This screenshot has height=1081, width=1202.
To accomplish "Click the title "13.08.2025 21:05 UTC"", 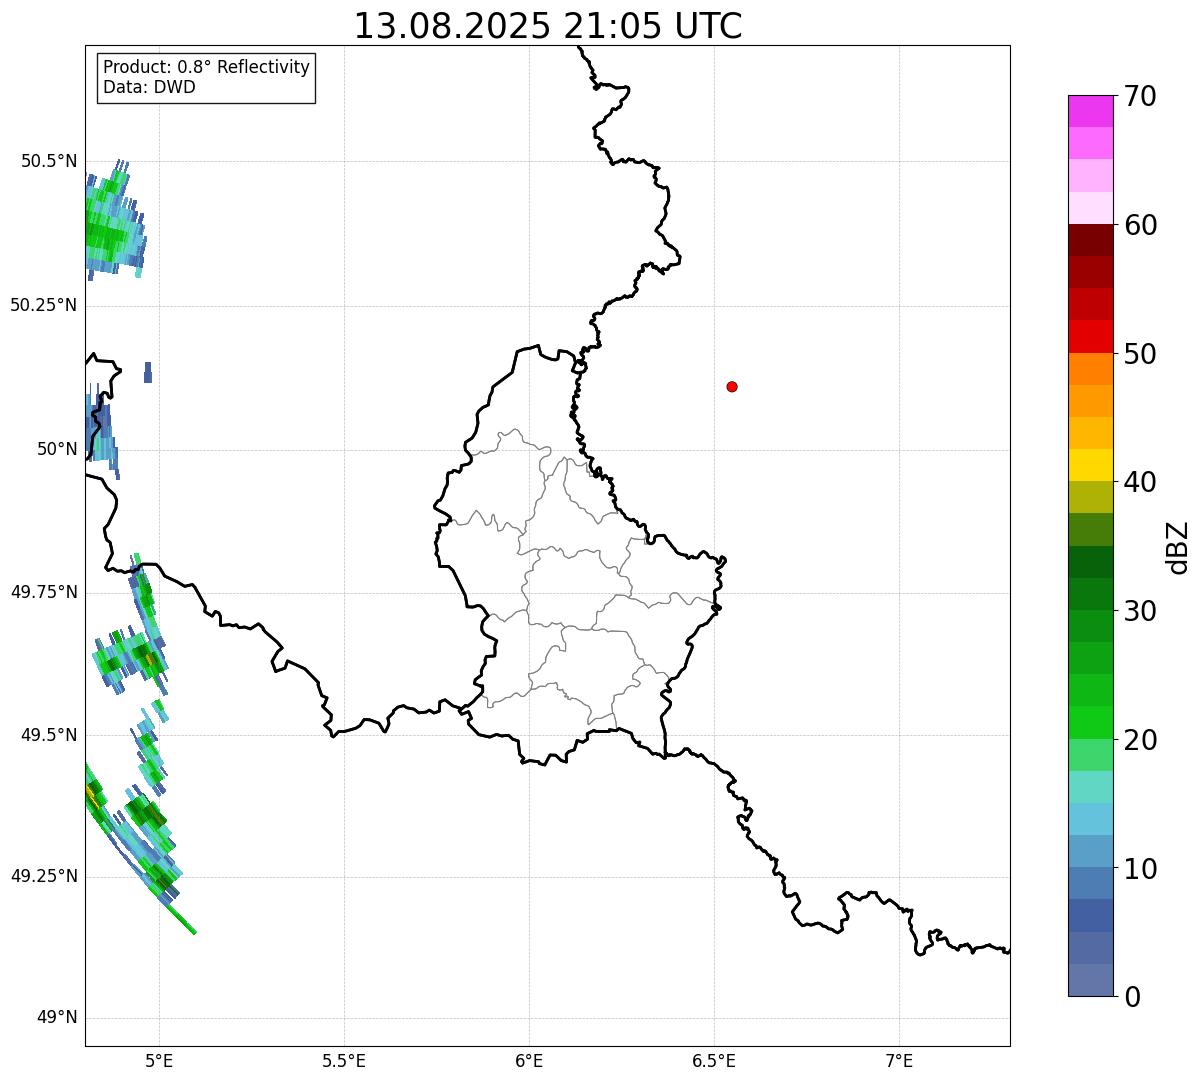I will point(548,26).
